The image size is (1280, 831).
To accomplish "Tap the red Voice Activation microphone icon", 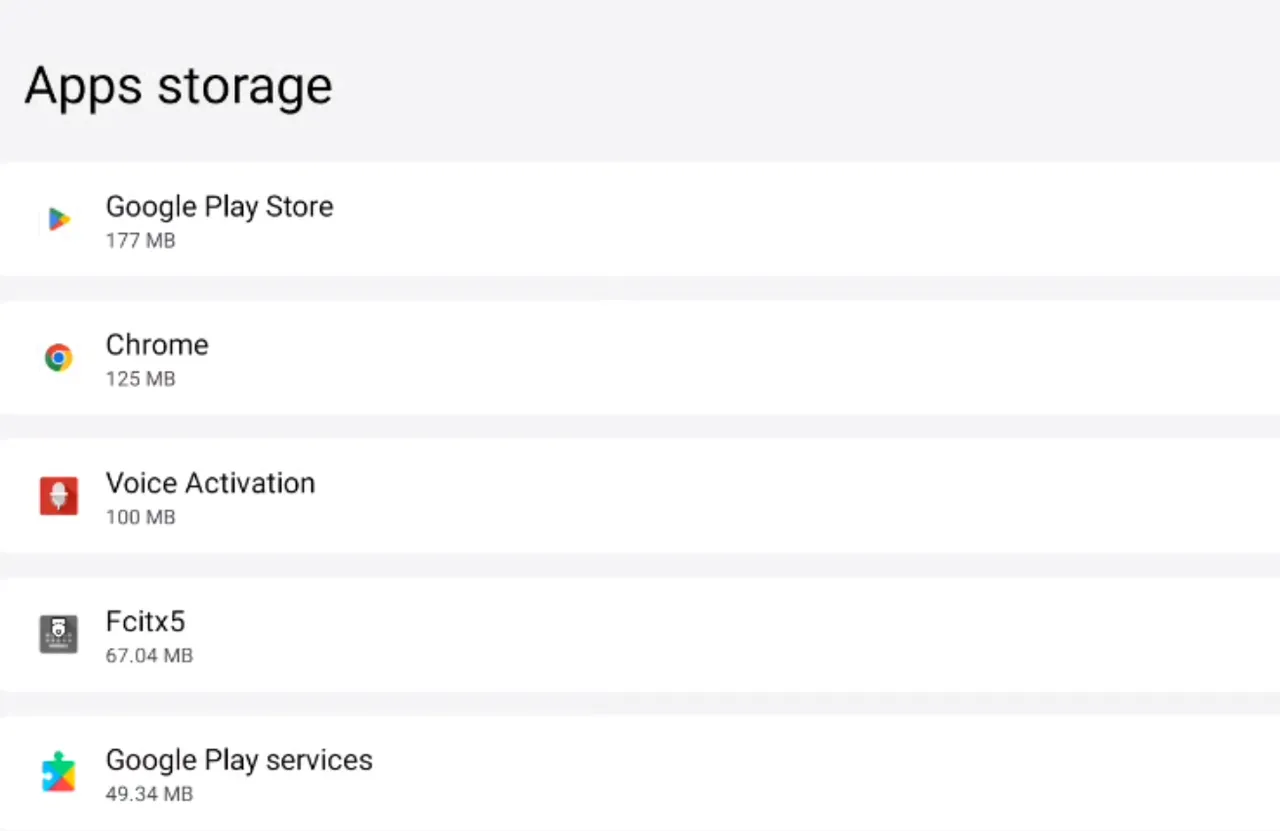I will (x=59, y=496).
